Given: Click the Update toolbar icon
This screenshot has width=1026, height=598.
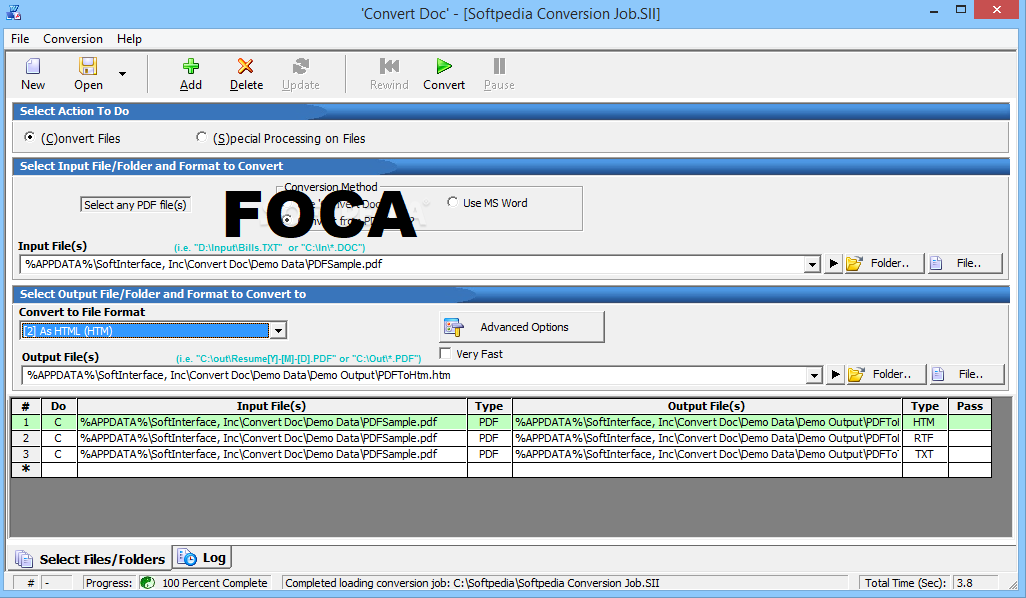Looking at the screenshot, I should pos(301,74).
